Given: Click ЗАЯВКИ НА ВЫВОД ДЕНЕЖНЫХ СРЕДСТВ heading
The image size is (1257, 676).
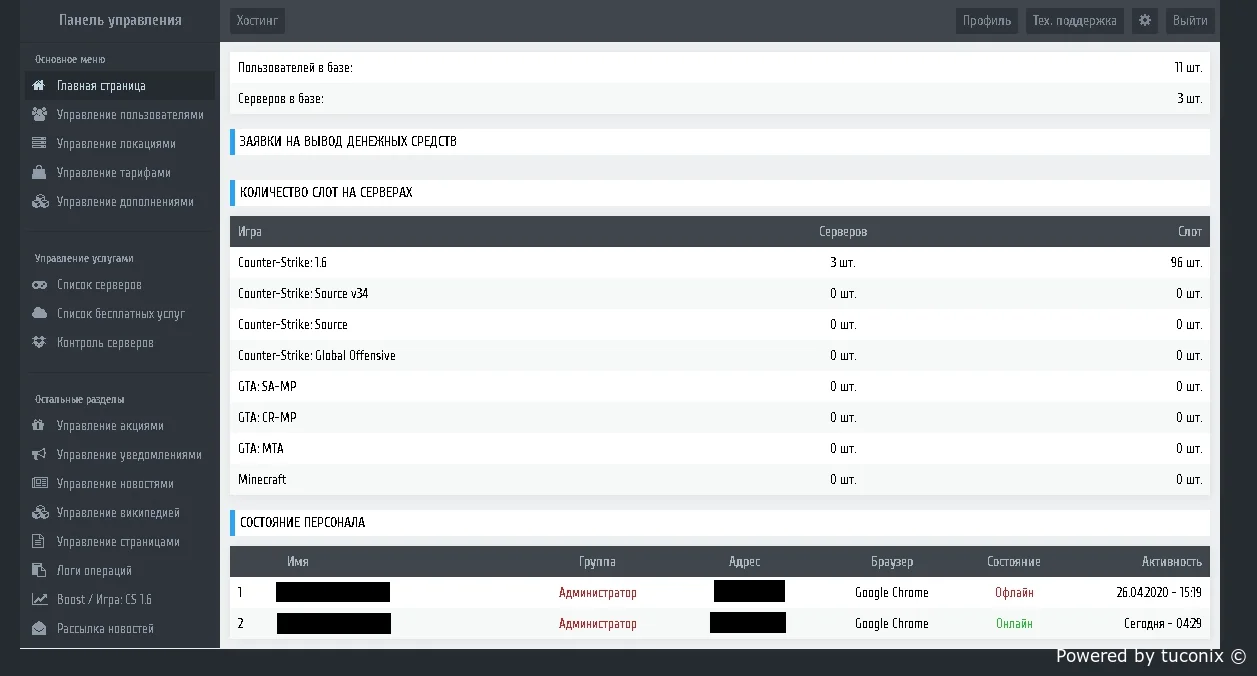Looking at the screenshot, I should point(348,142).
